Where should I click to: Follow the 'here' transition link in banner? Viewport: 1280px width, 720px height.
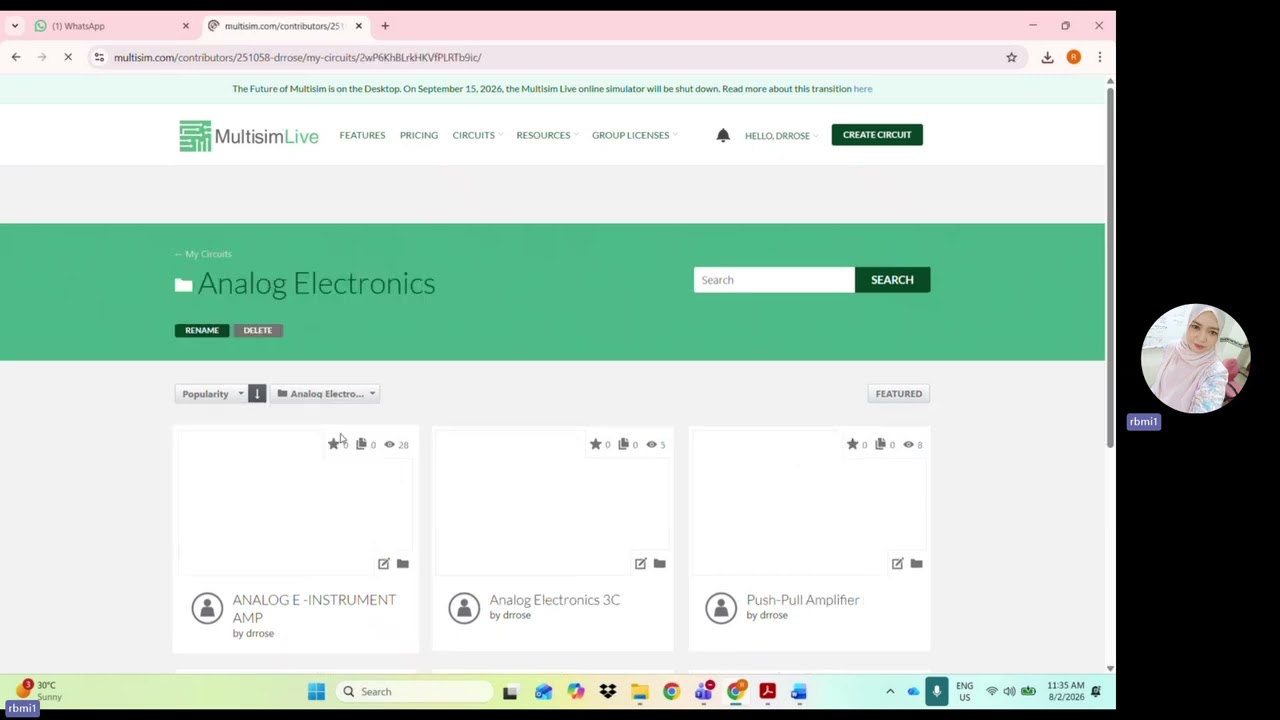(x=863, y=89)
